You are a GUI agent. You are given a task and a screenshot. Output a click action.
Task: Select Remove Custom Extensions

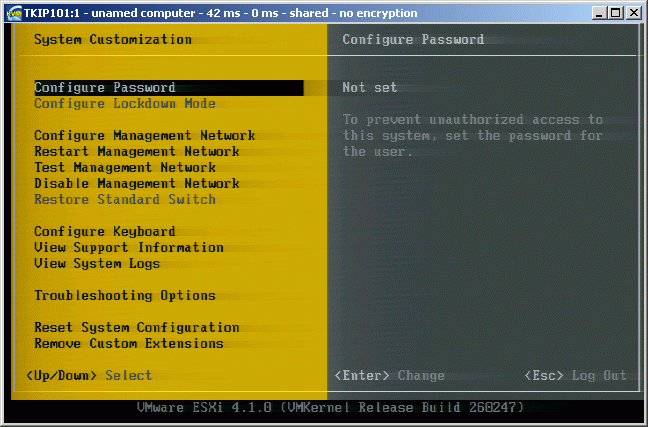pyautogui.click(x=129, y=344)
